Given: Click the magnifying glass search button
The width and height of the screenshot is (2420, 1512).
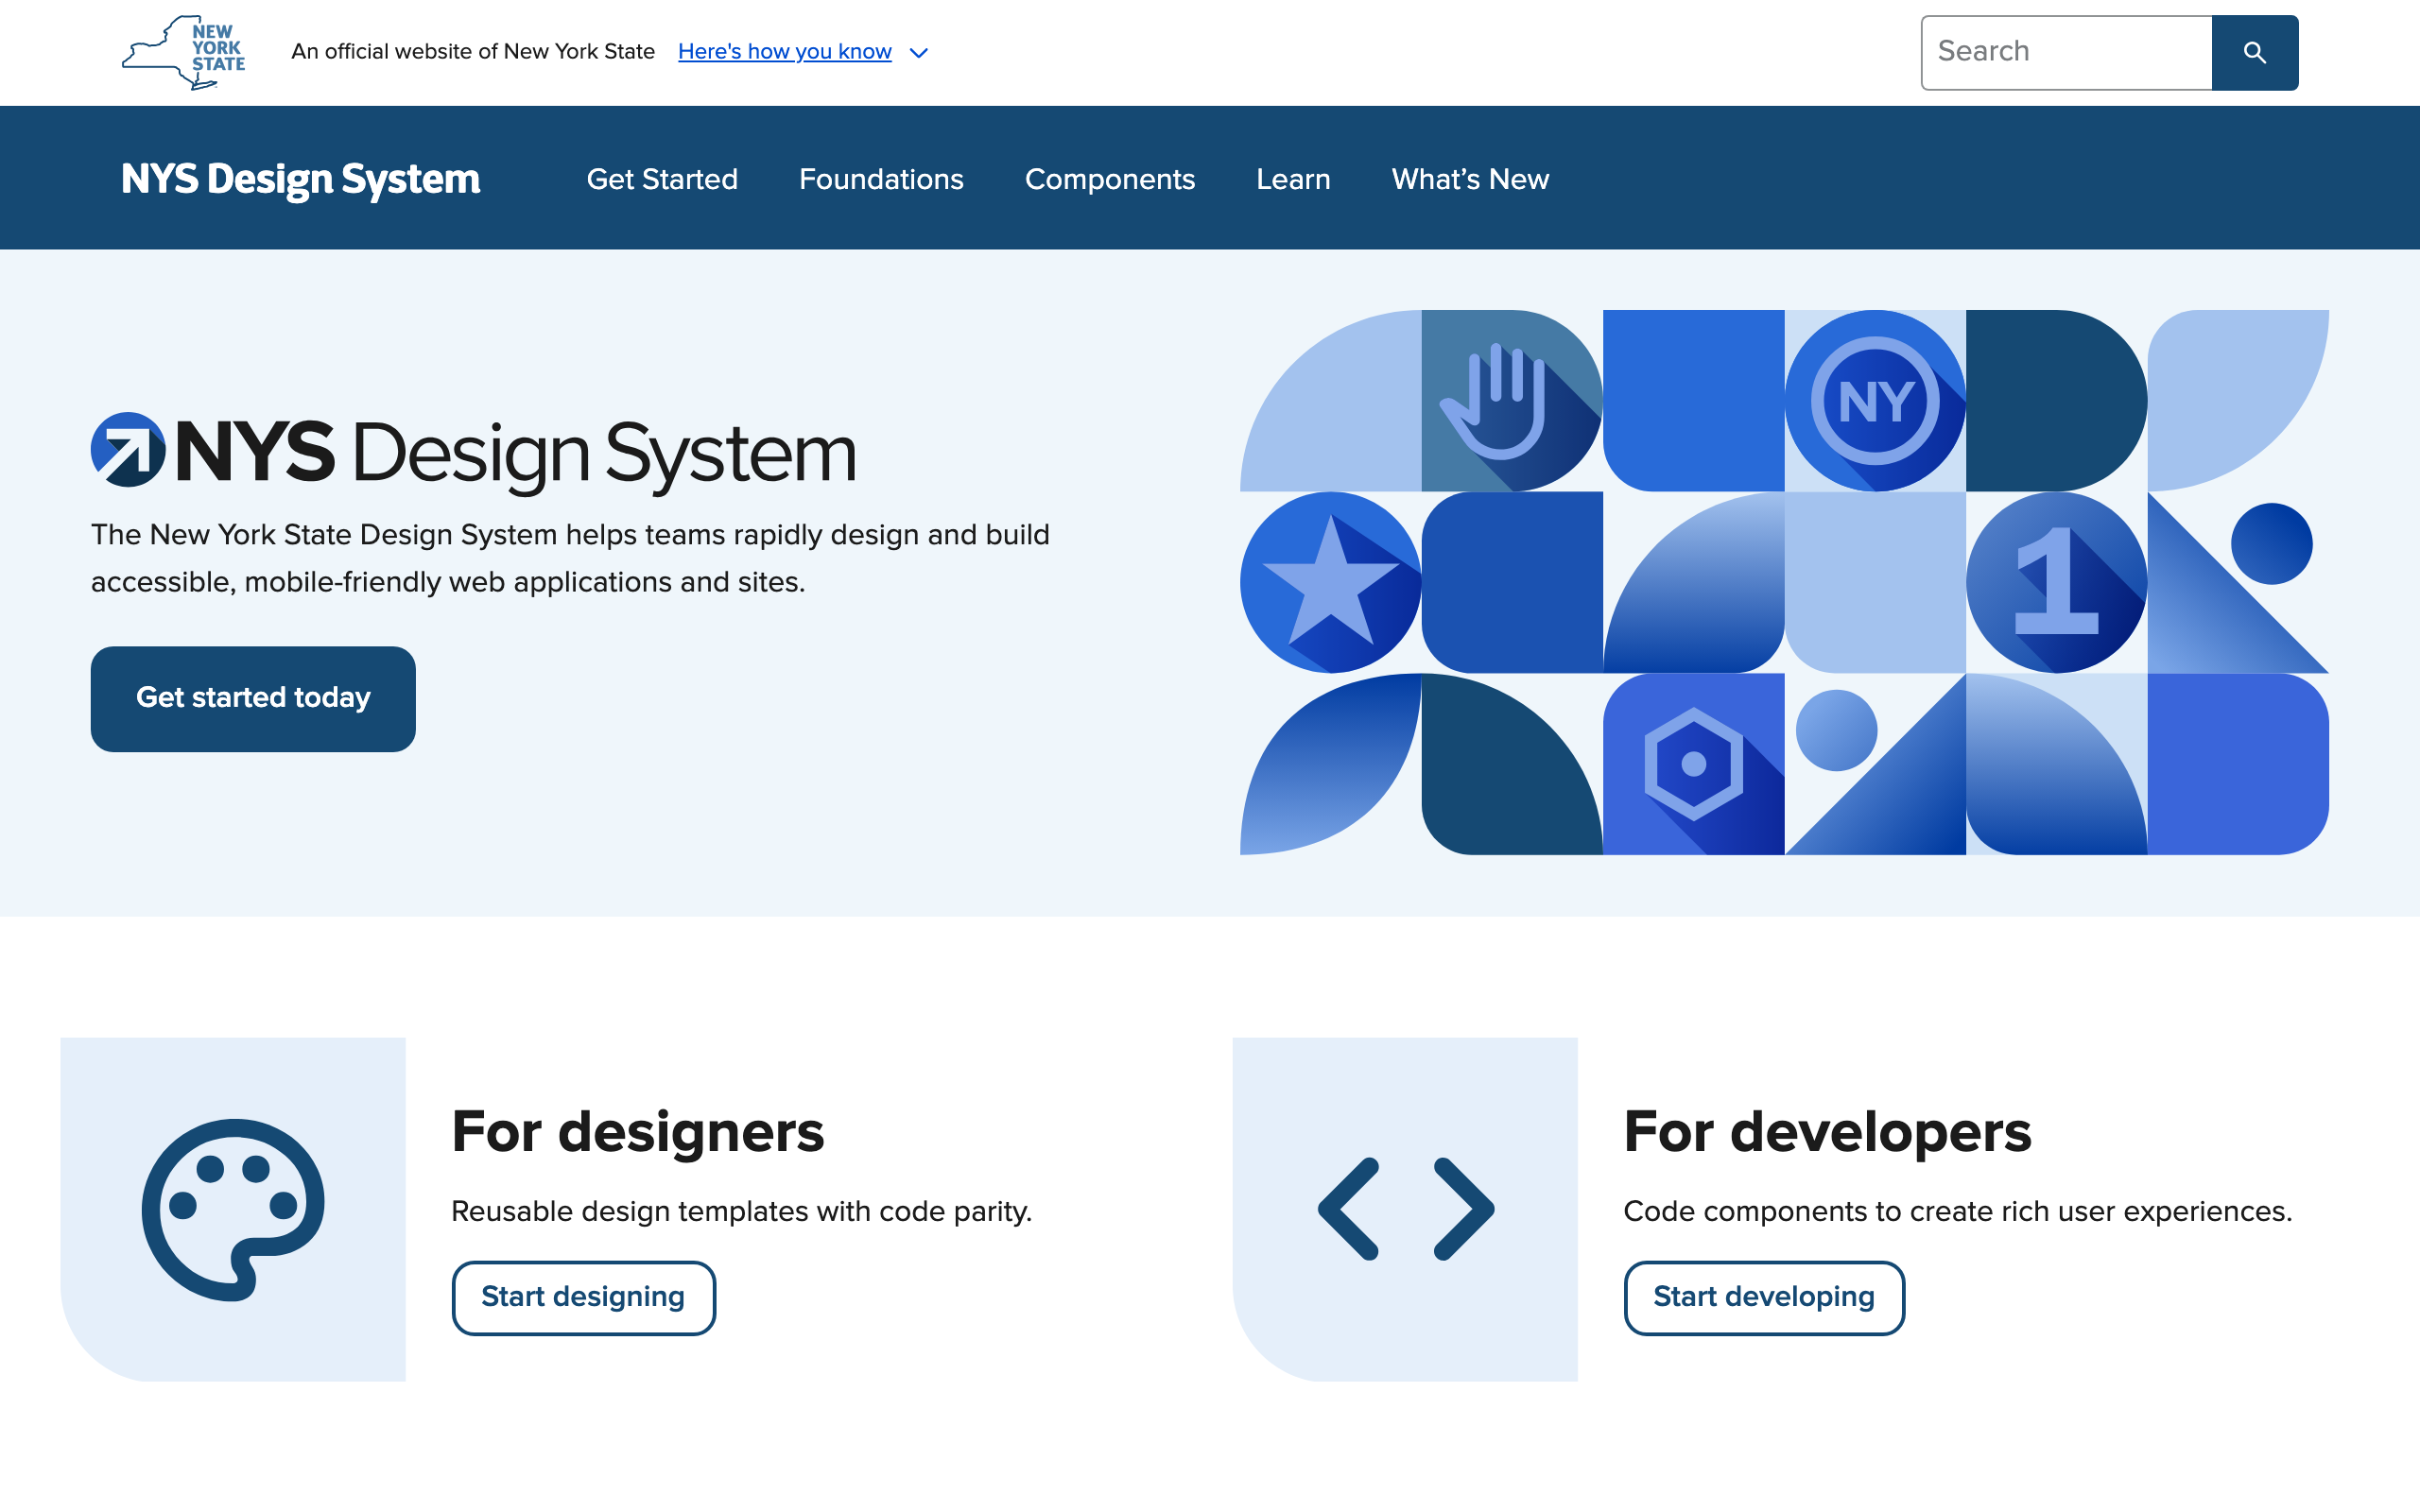Looking at the screenshot, I should click(2254, 52).
